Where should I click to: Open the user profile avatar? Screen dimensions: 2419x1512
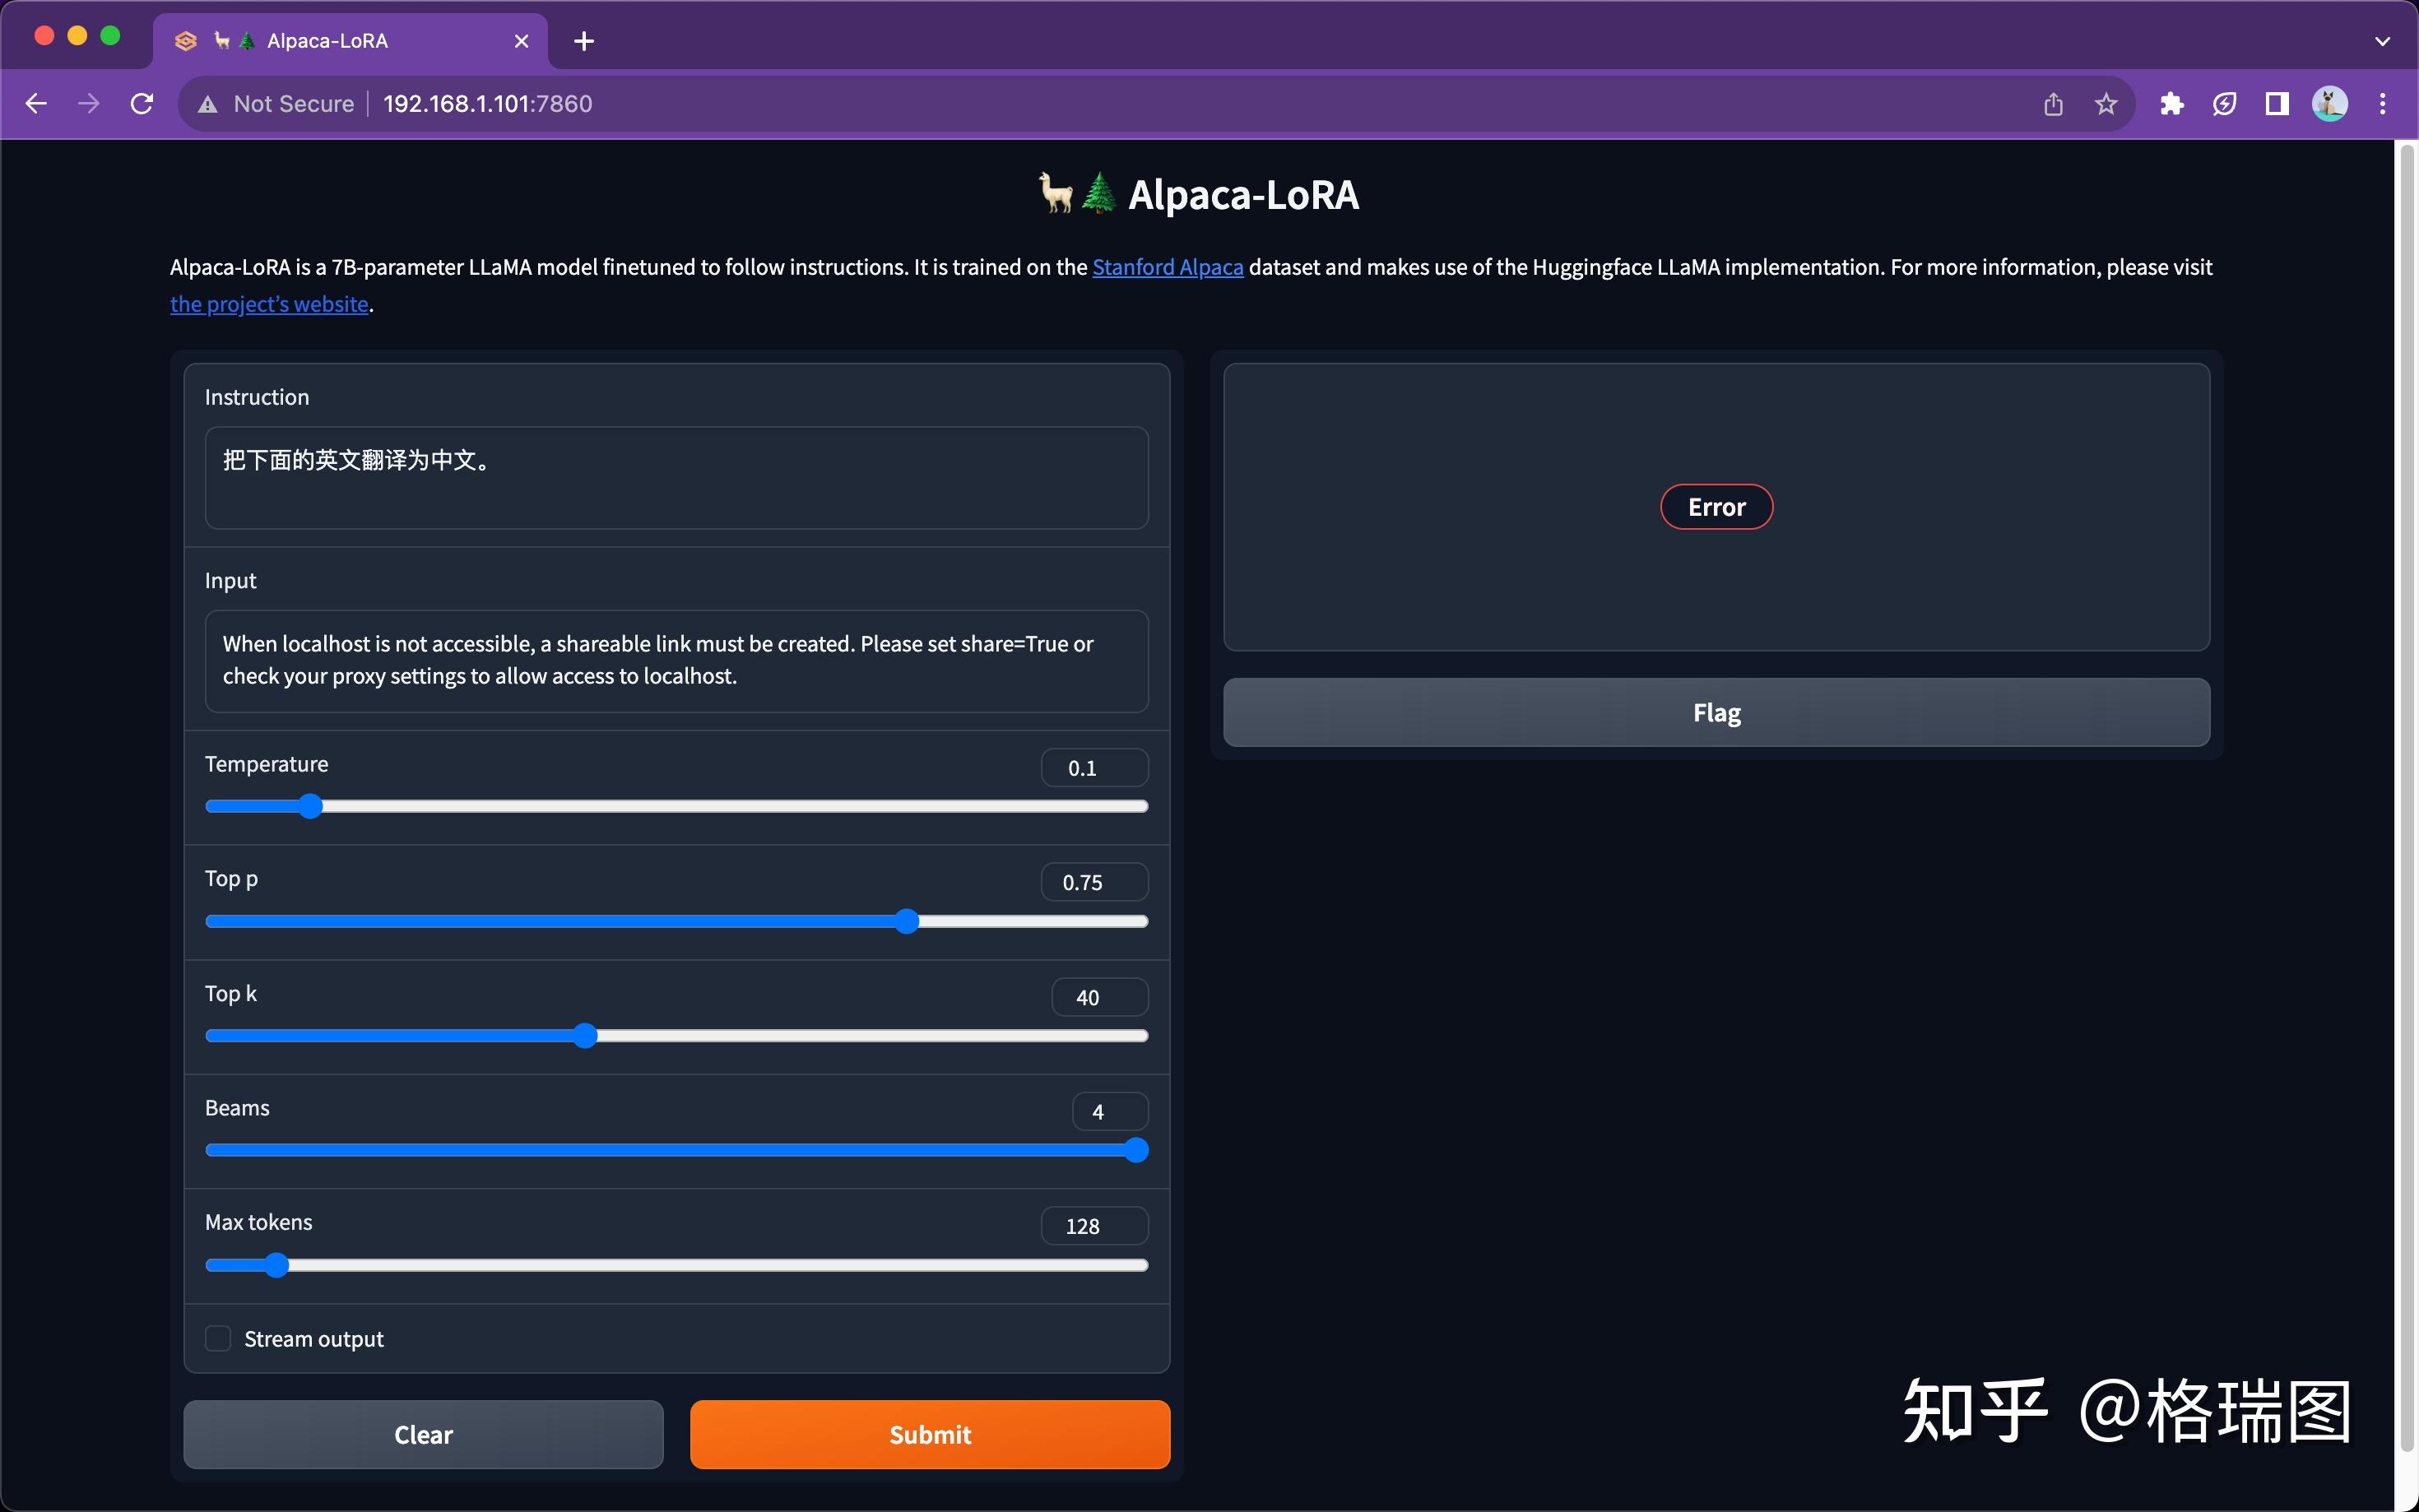pyautogui.click(x=2329, y=104)
